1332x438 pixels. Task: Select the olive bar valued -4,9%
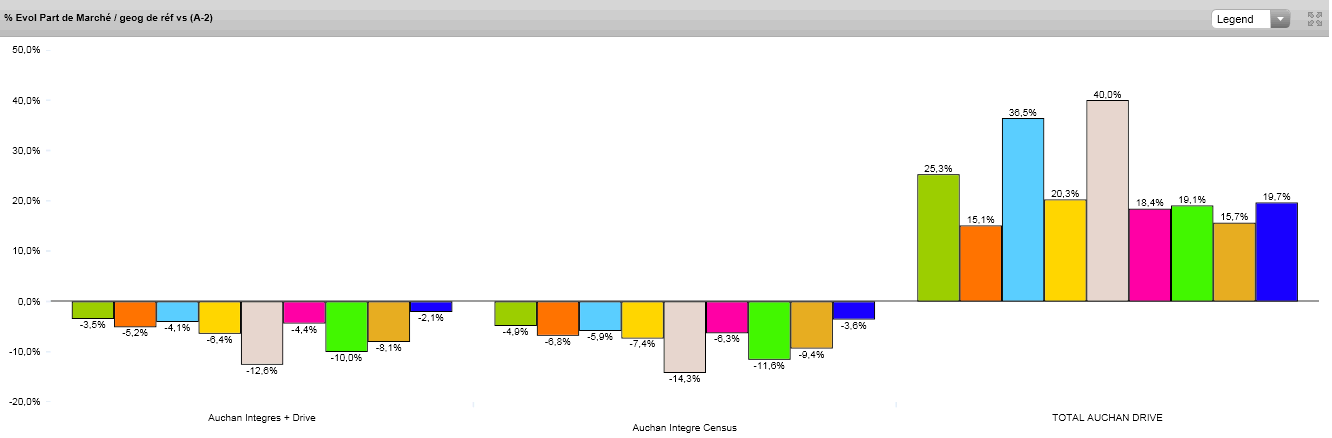coord(516,313)
